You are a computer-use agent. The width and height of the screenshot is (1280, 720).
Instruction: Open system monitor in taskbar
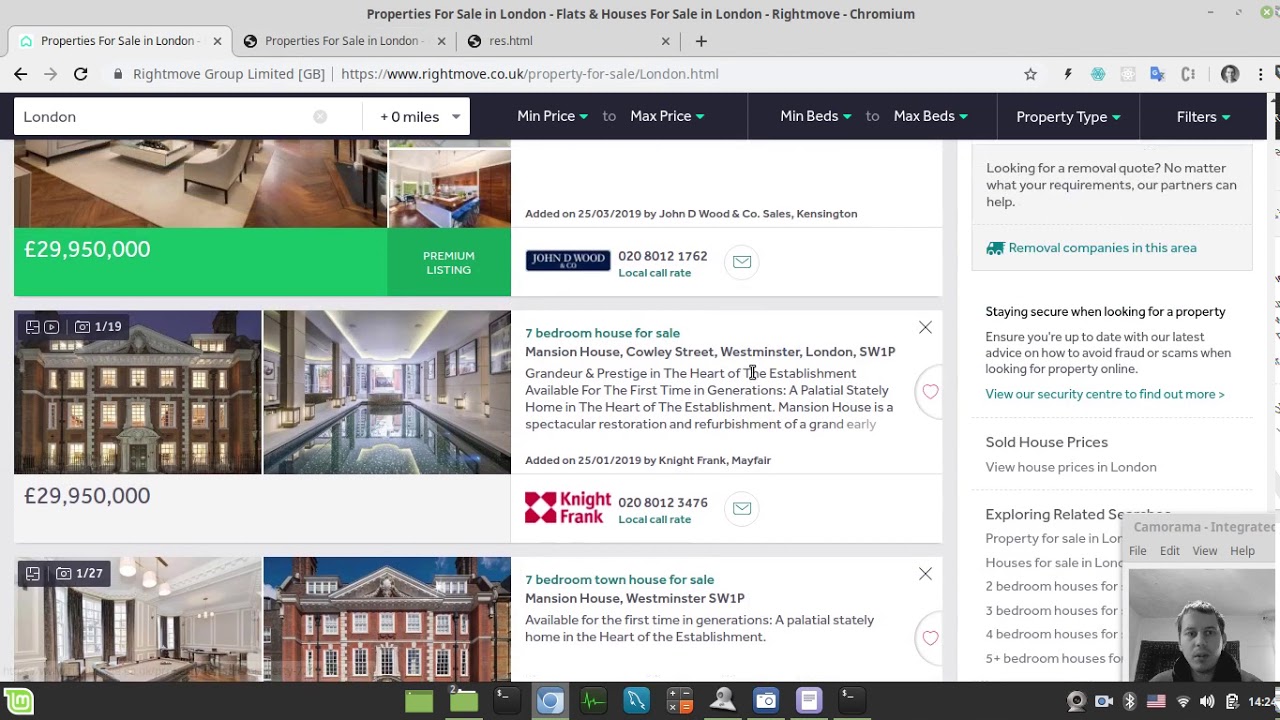pos(593,701)
